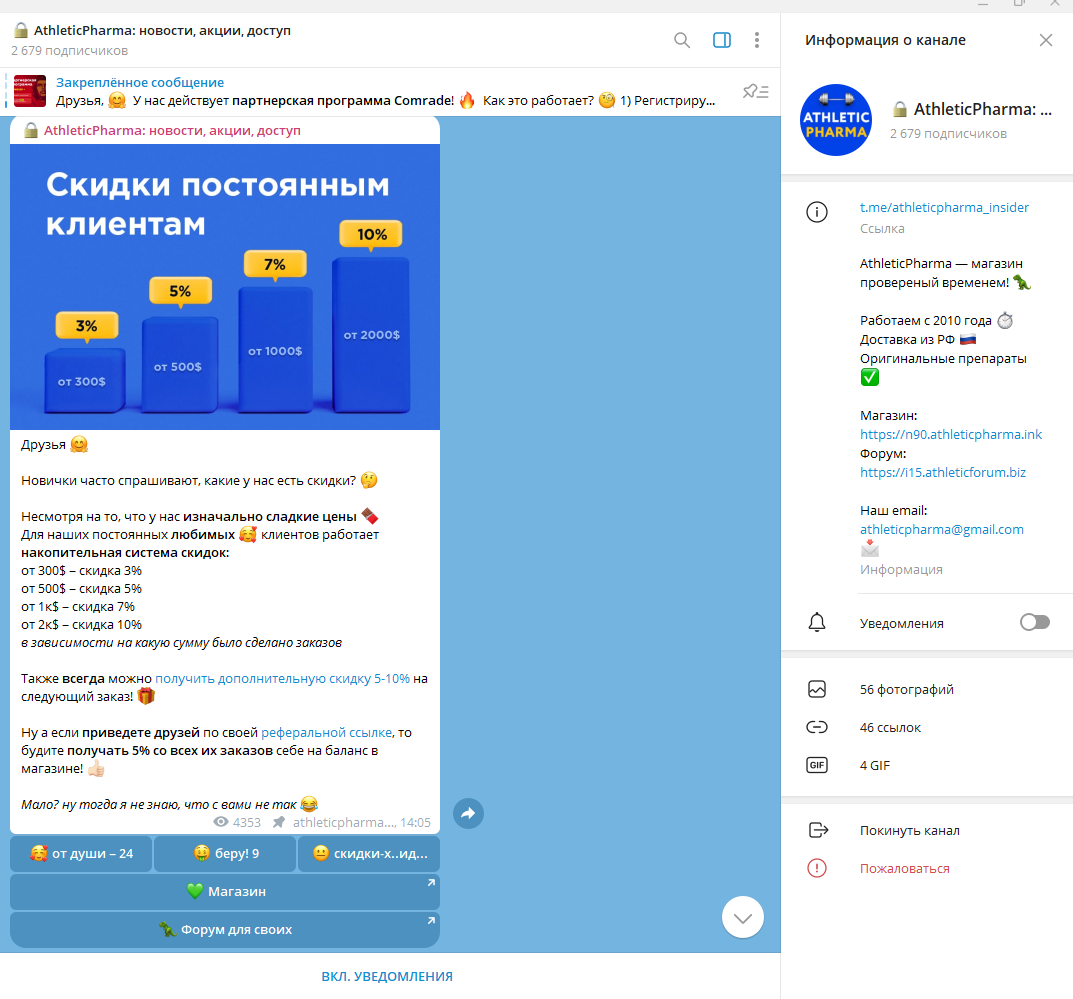Toggle the right info sidebar panel
Screen dimensions: 1073x999
pyautogui.click(x=721, y=40)
